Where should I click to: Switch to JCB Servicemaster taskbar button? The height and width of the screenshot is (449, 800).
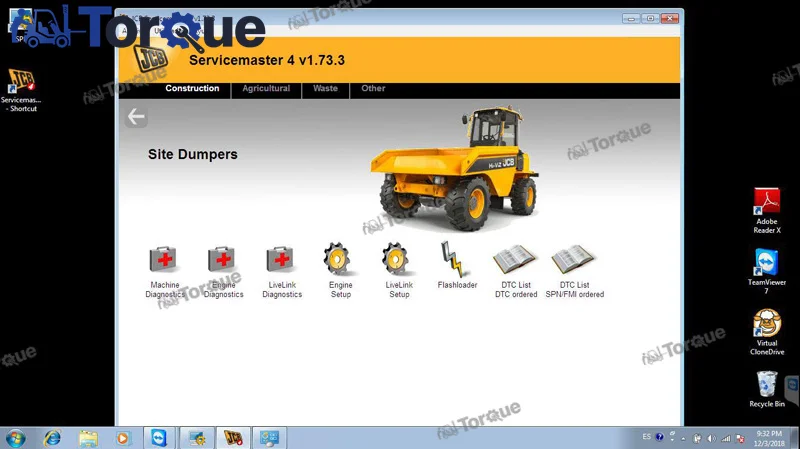point(233,438)
